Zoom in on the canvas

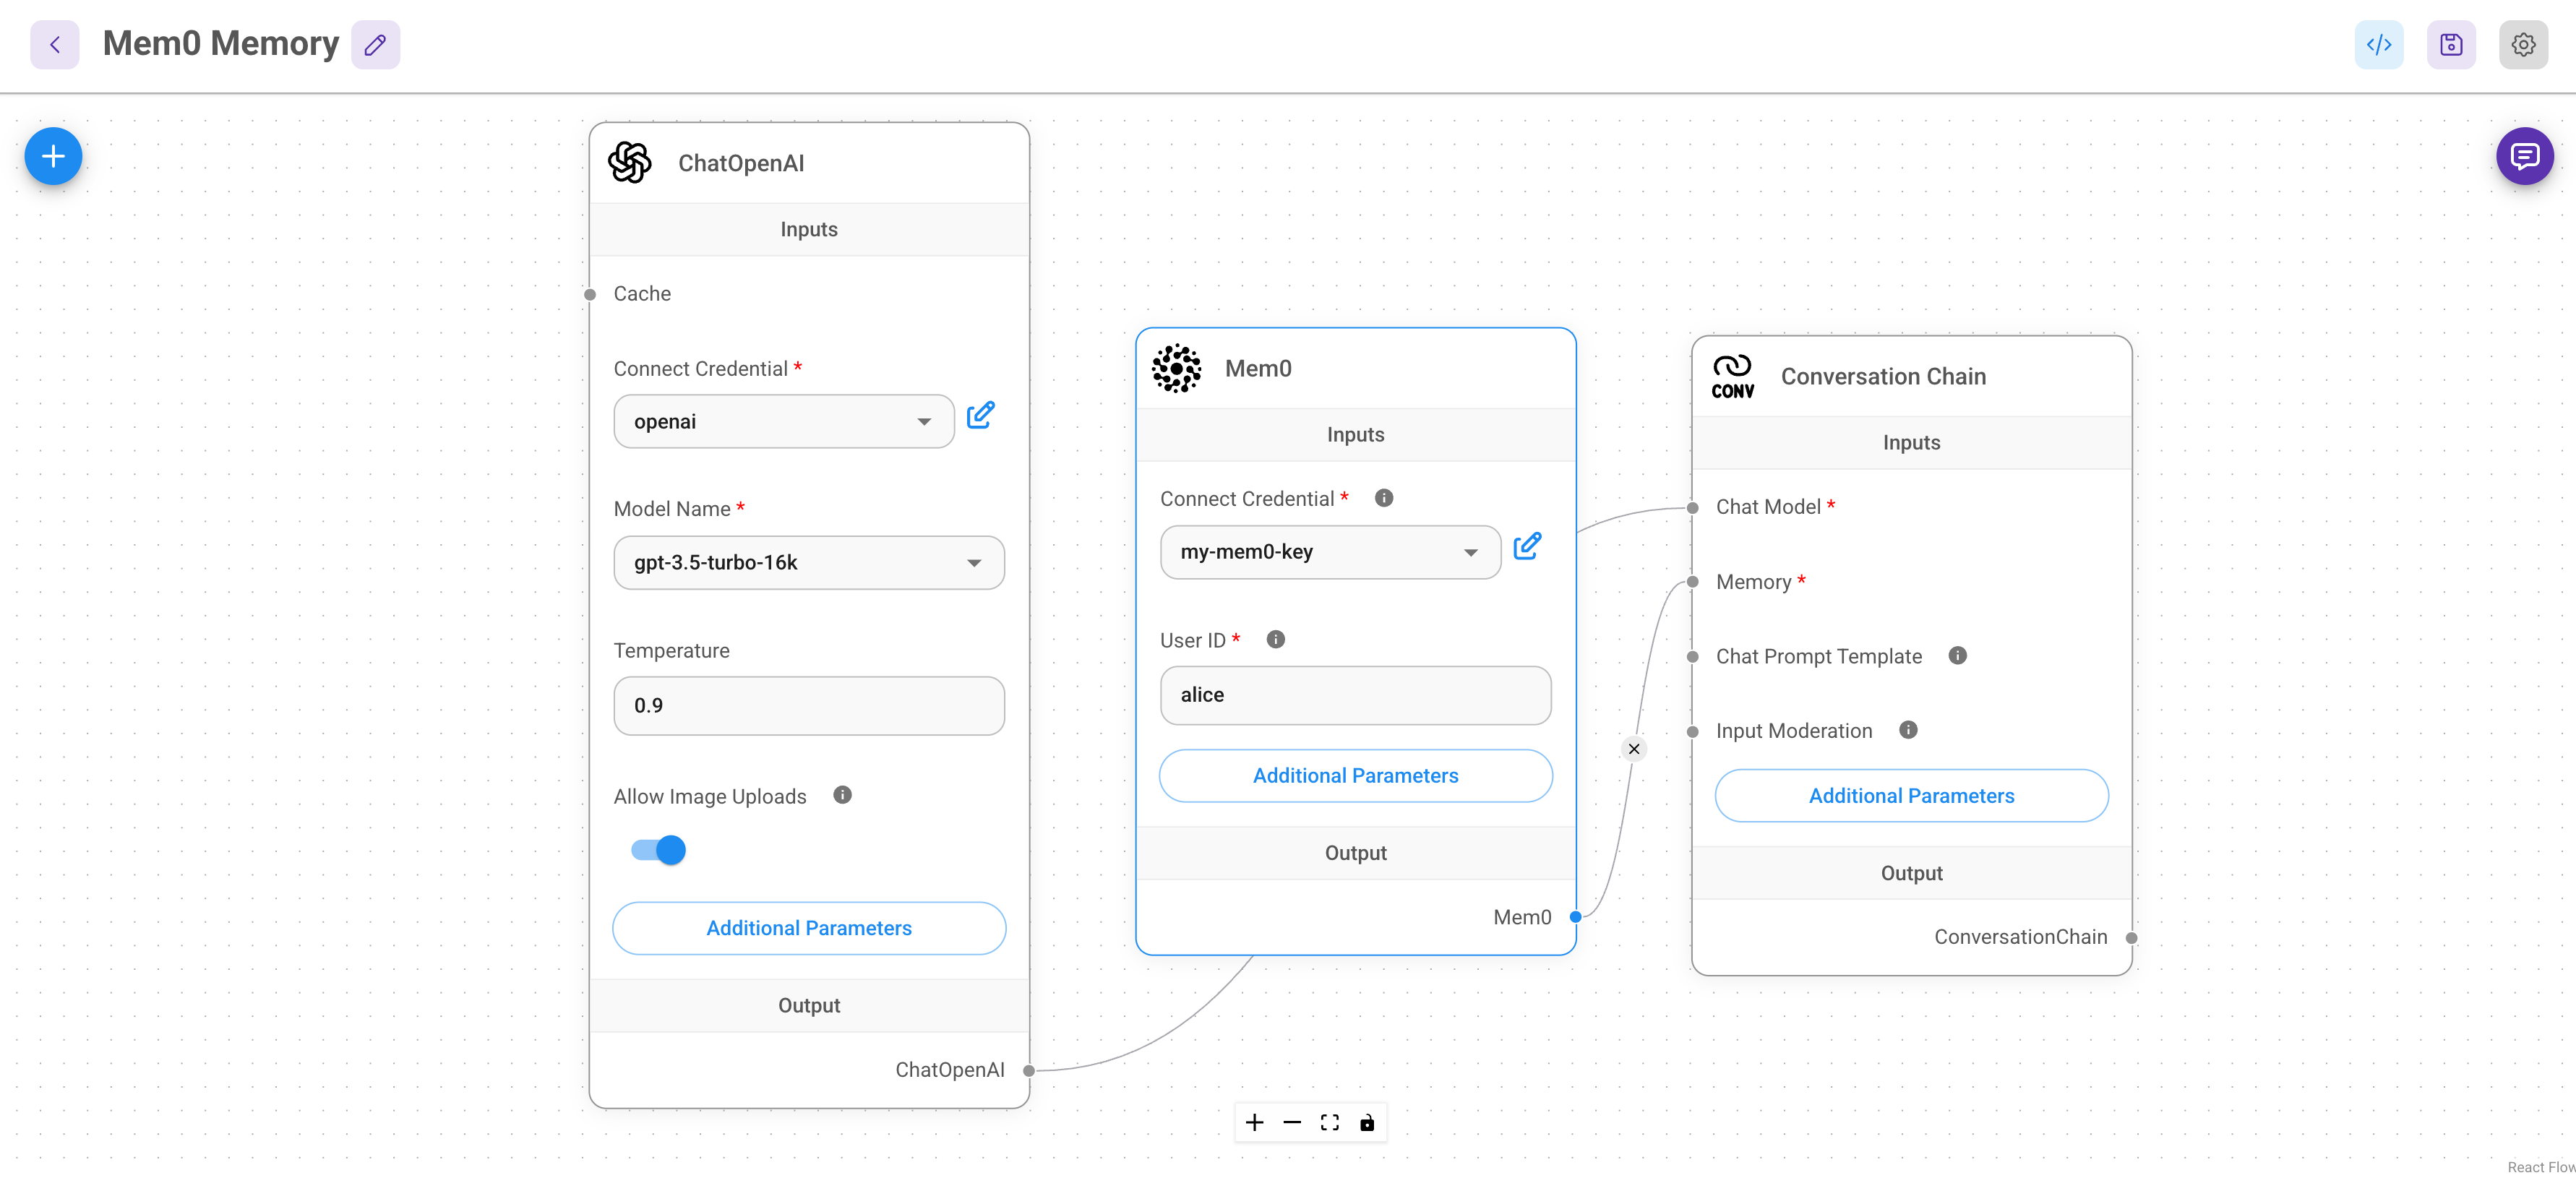click(1254, 1122)
